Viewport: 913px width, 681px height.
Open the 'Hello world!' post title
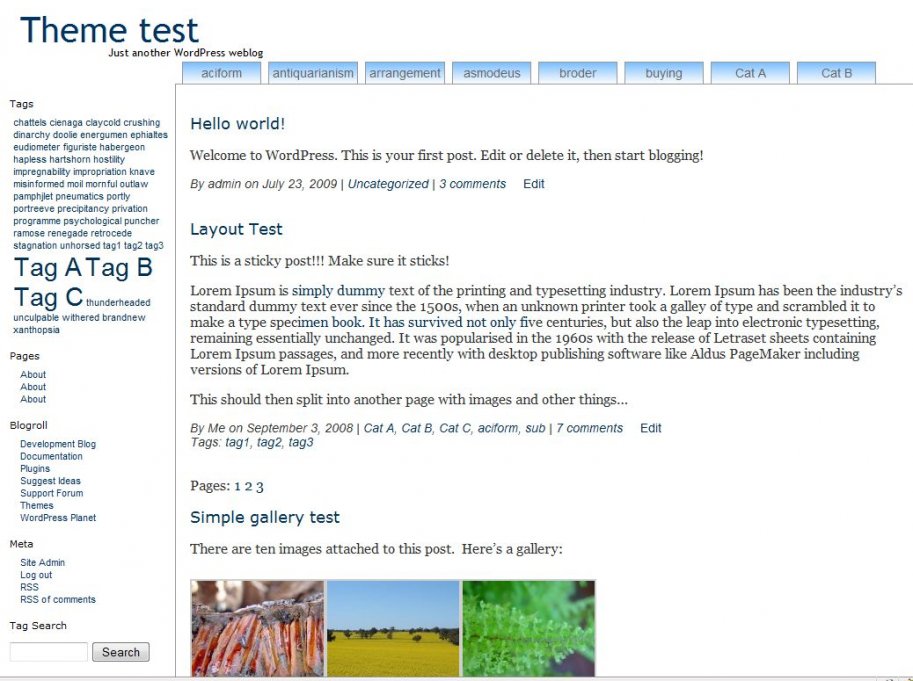237,124
